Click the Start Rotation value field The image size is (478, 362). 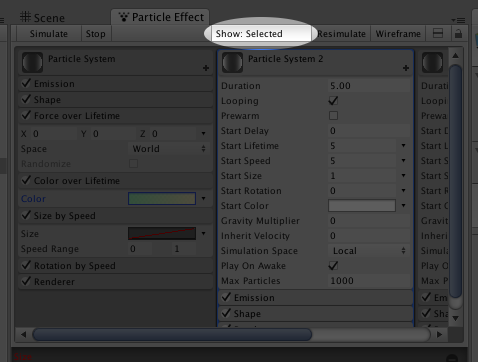362,191
